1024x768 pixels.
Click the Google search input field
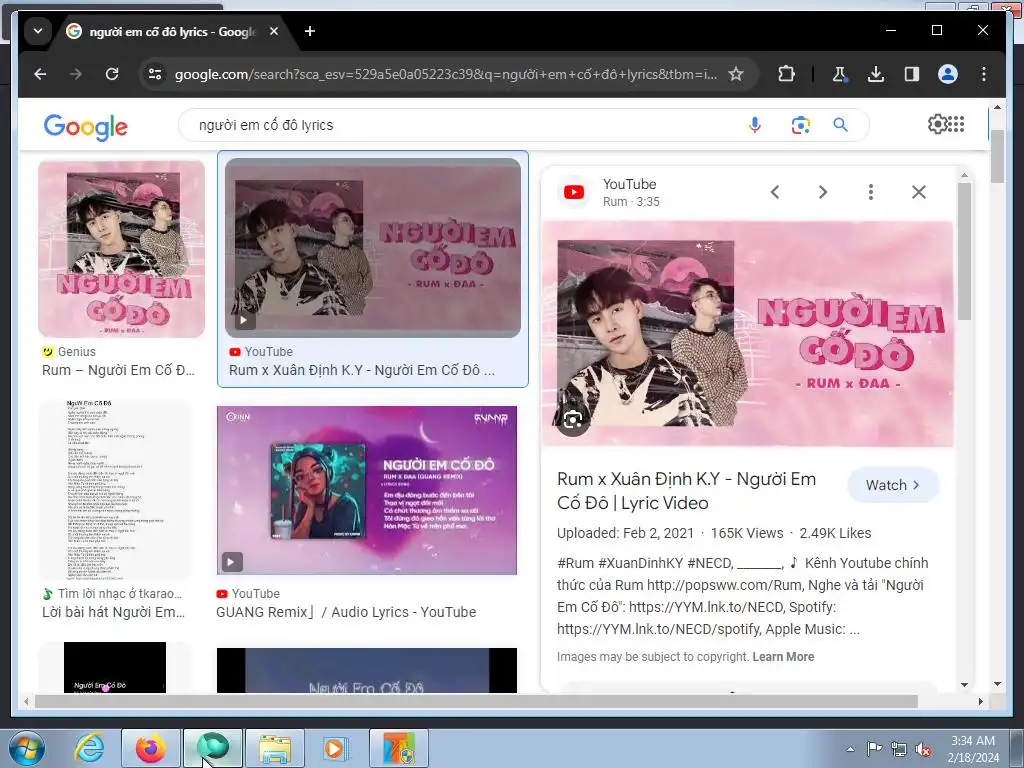(x=457, y=125)
